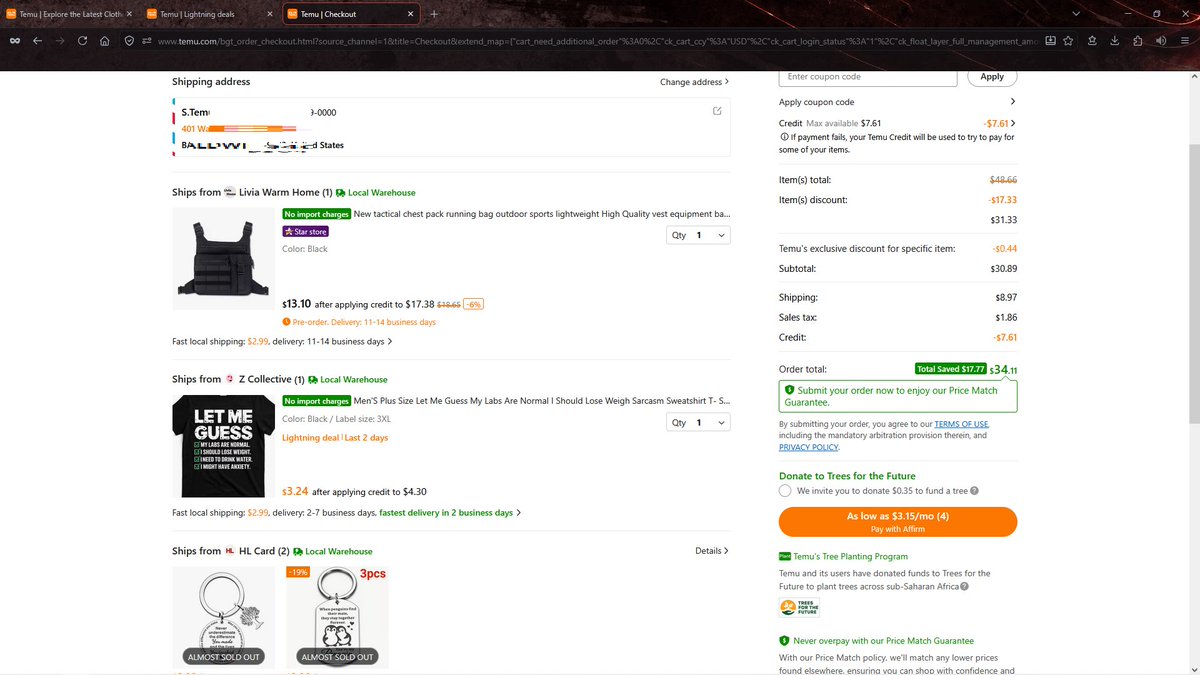Click the Apply coupon button

click(x=992, y=77)
